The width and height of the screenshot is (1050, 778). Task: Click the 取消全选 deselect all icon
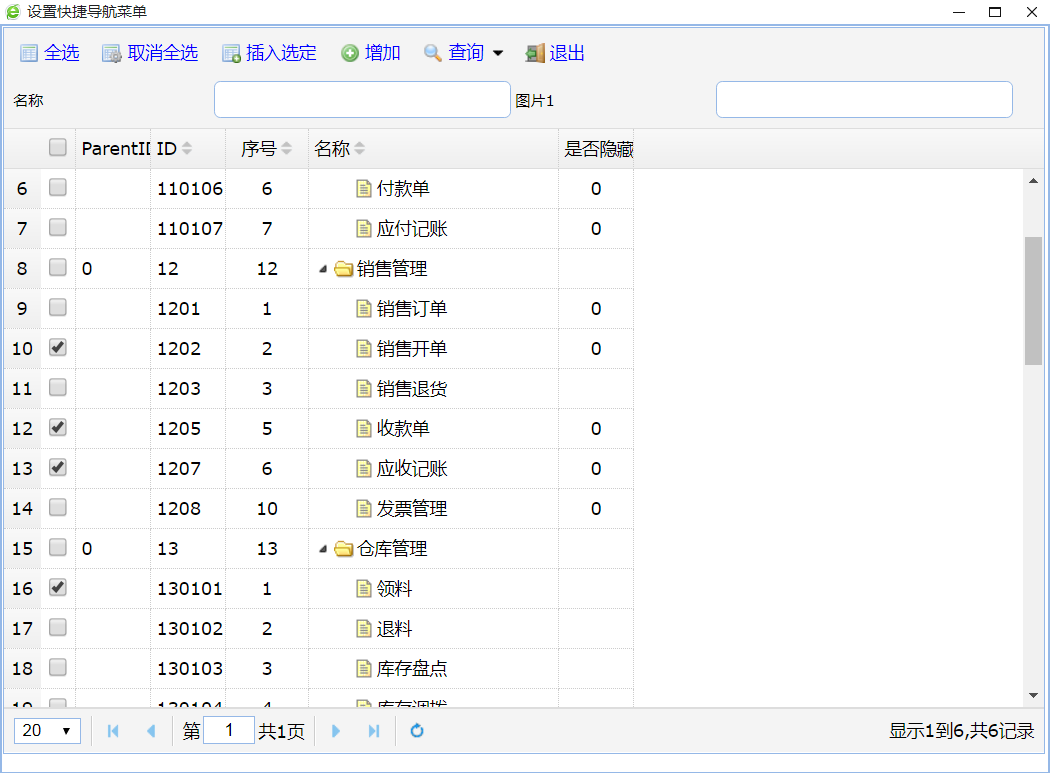pos(112,53)
